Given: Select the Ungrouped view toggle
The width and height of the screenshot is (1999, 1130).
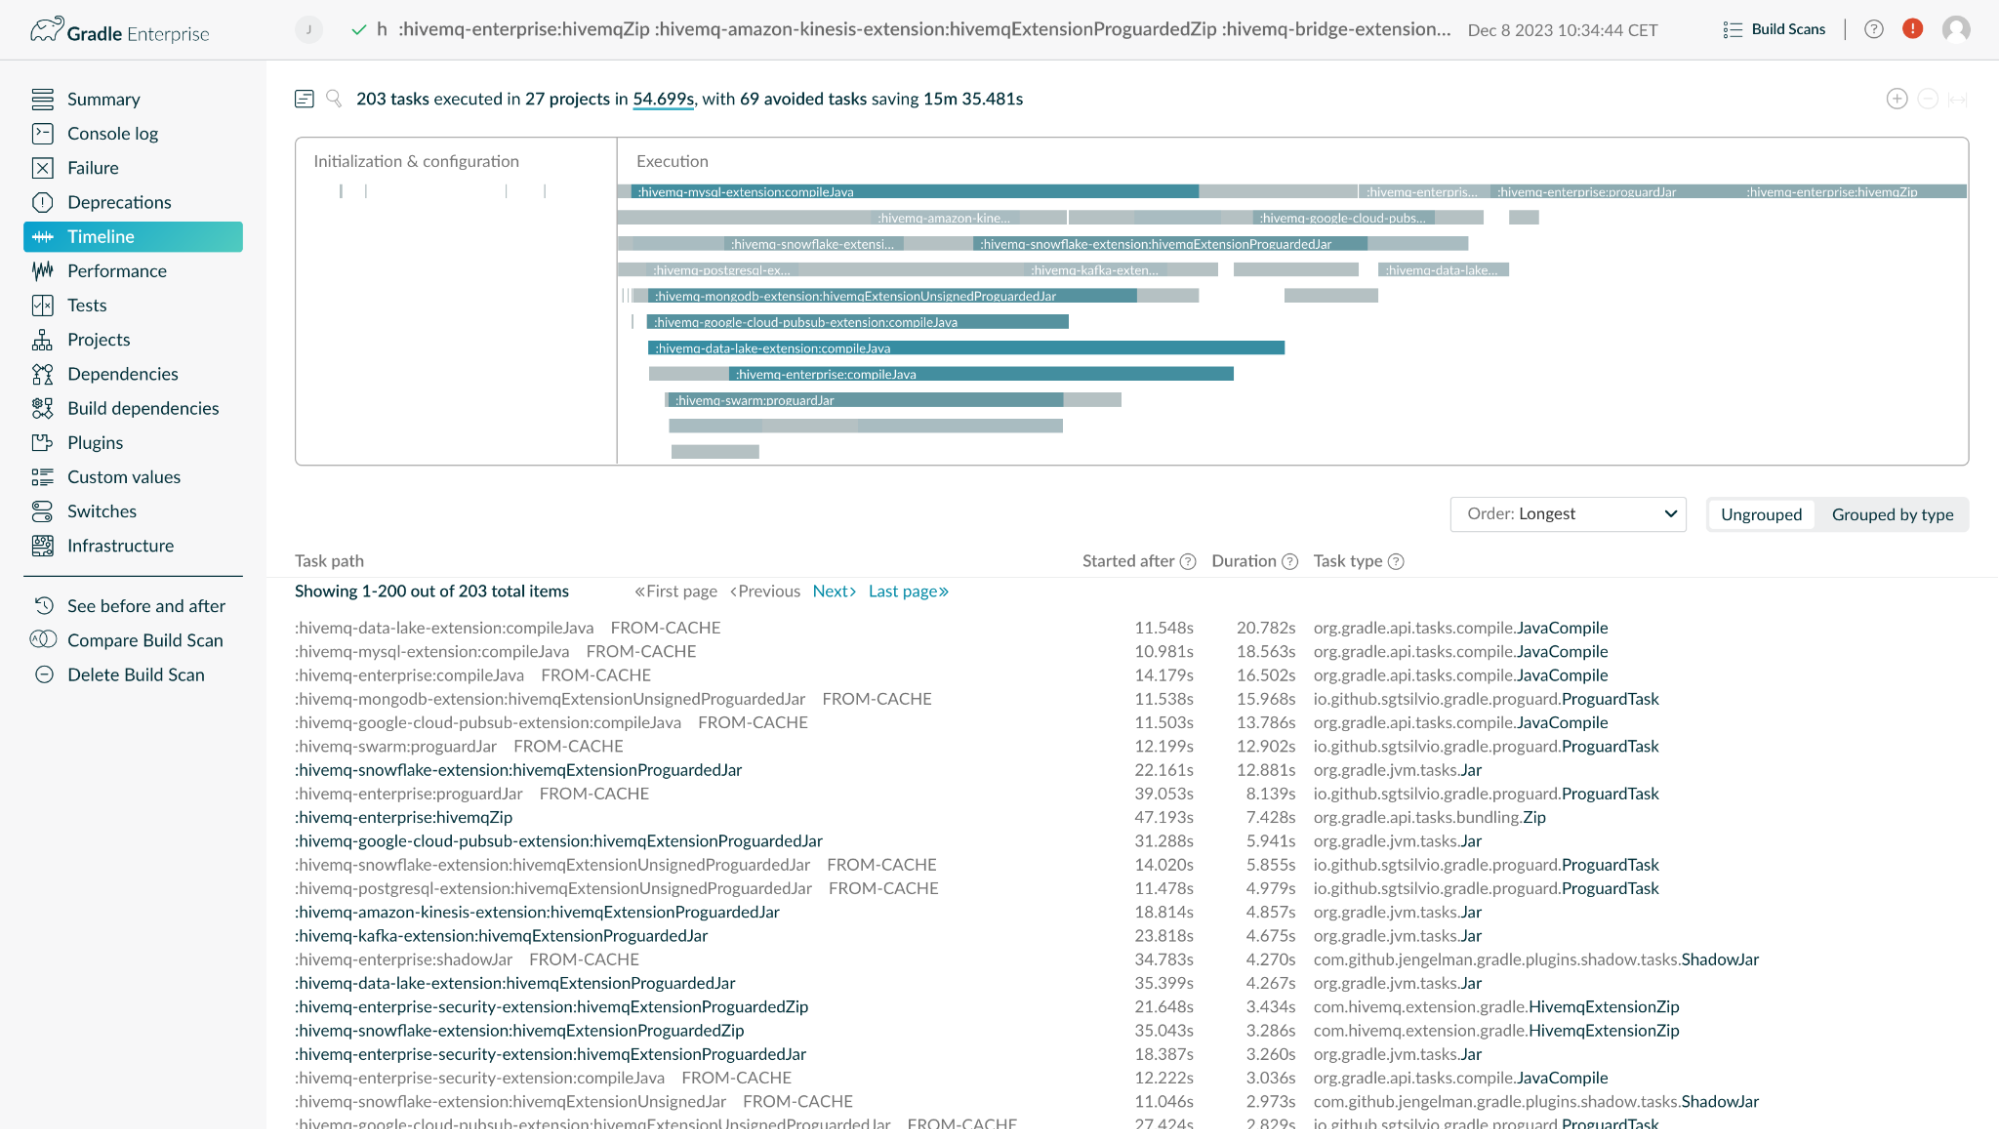Looking at the screenshot, I should 1760,514.
